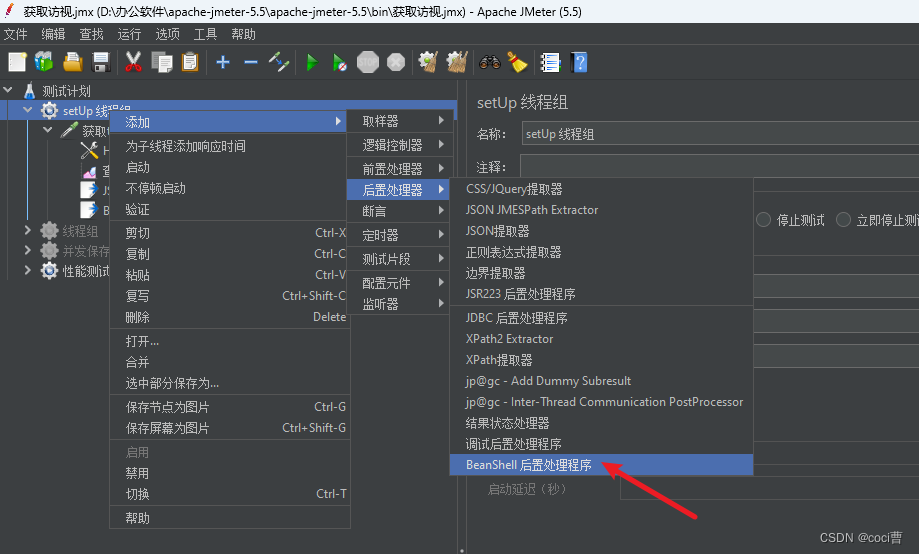This screenshot has width=919, height=554.
Task: Start the test with green play icon
Action: click(312, 62)
